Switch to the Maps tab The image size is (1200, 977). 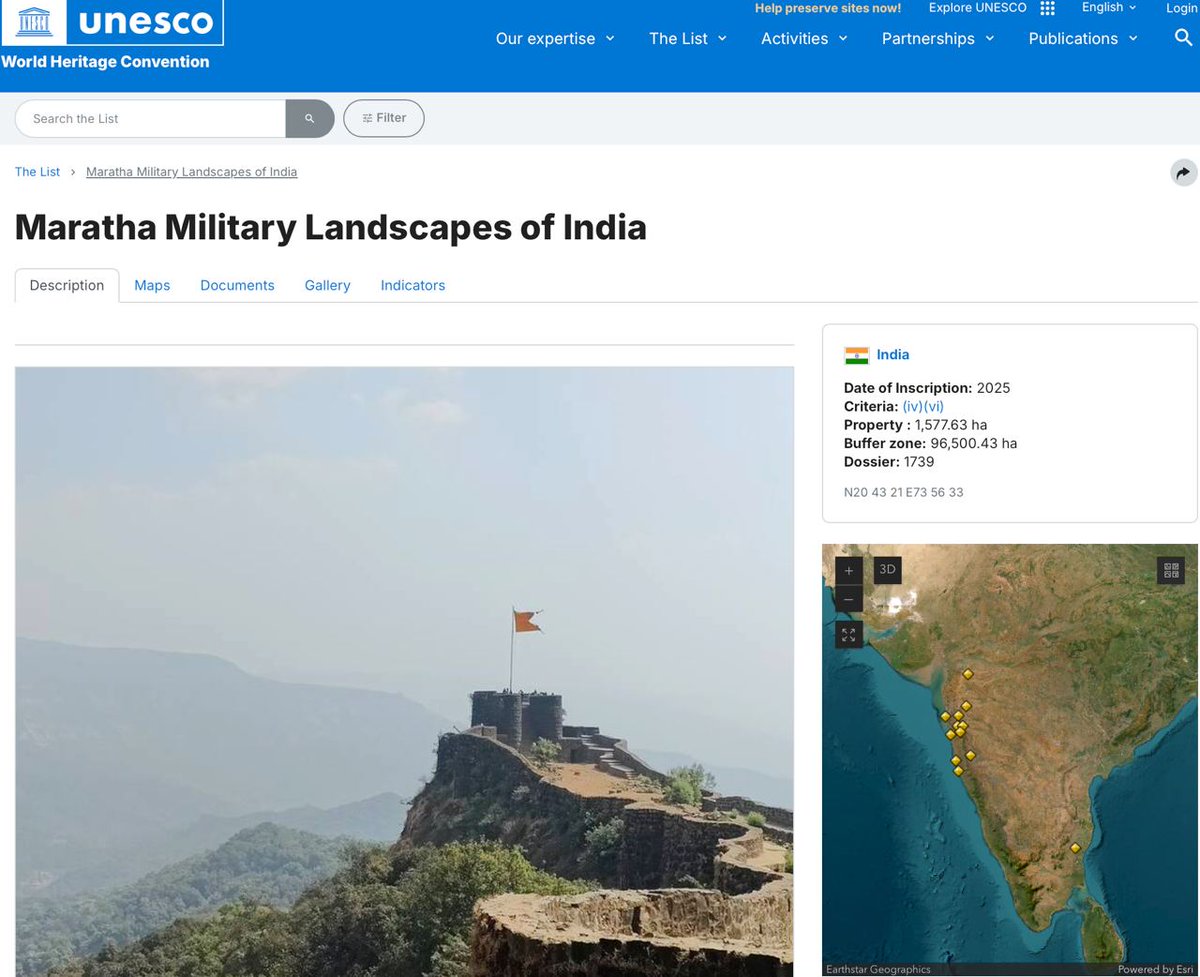click(x=152, y=285)
